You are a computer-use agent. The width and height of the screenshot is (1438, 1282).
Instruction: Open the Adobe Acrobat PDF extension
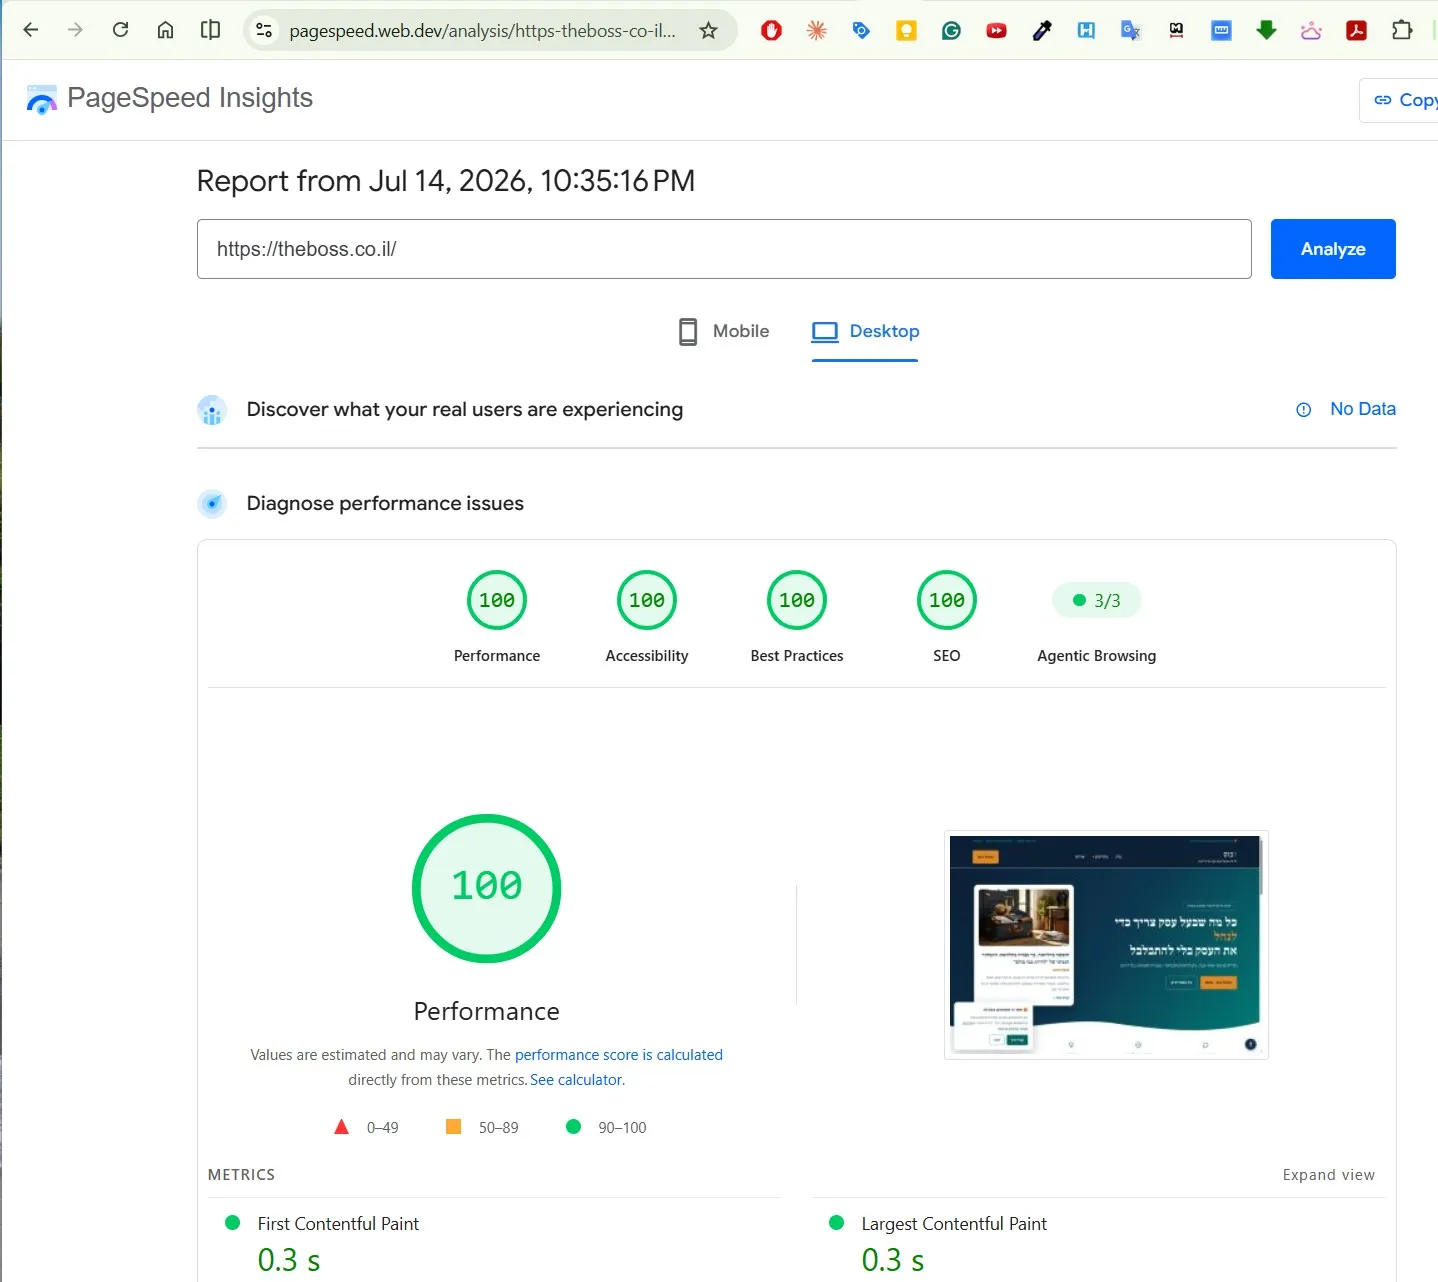[x=1356, y=31]
